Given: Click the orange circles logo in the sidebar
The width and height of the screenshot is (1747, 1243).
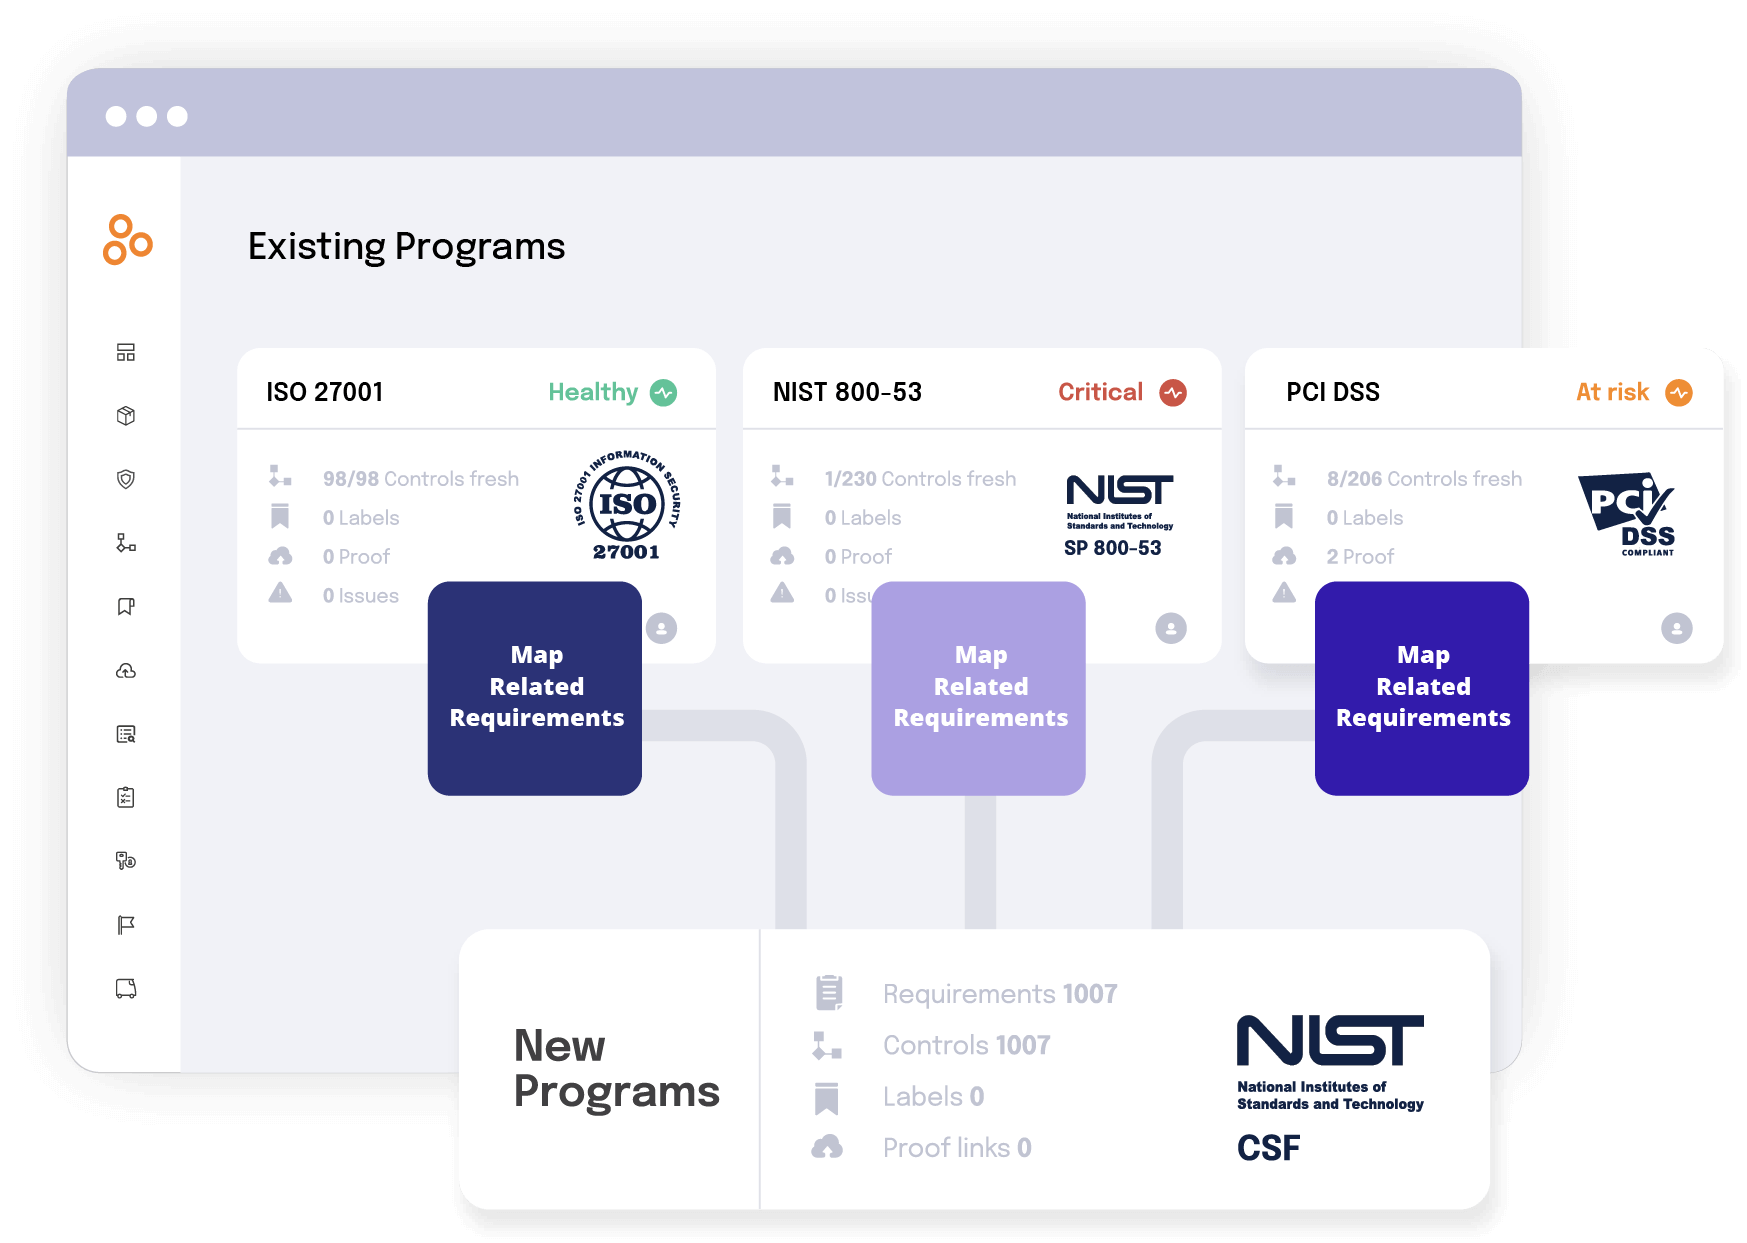Looking at the screenshot, I should click(127, 240).
